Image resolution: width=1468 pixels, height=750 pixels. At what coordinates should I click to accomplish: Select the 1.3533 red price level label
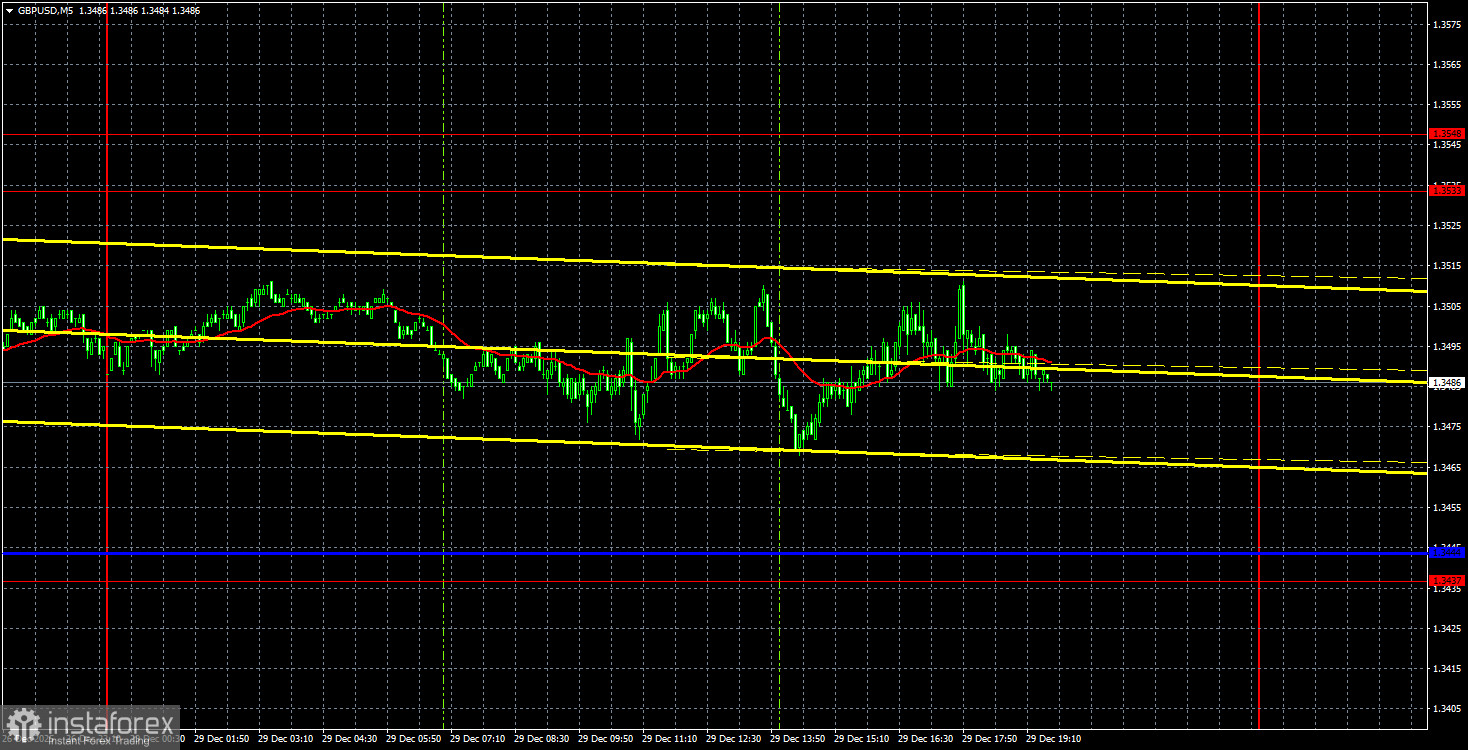pyautogui.click(x=1446, y=189)
